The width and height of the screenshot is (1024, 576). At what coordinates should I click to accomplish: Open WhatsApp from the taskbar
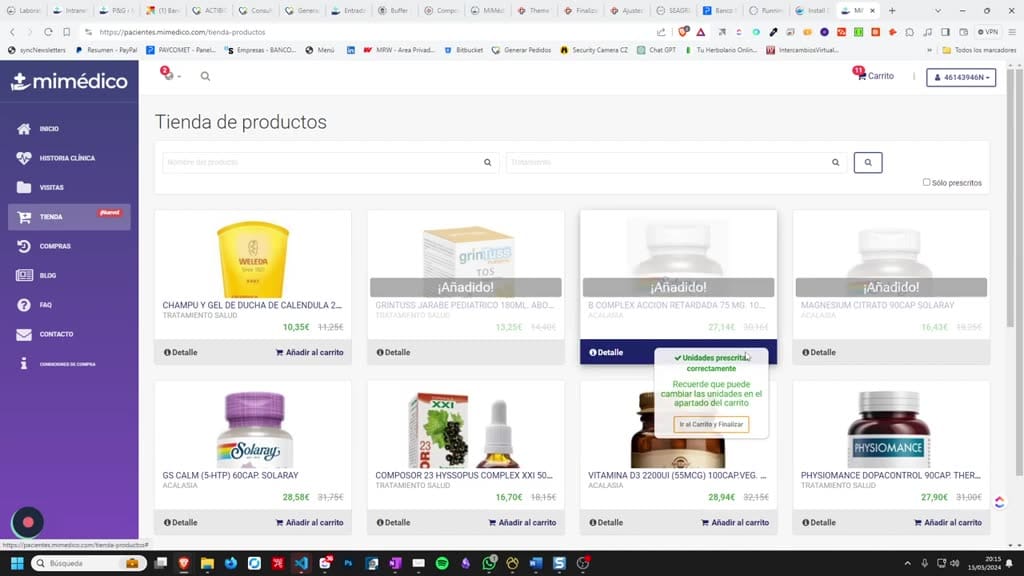click(488, 563)
